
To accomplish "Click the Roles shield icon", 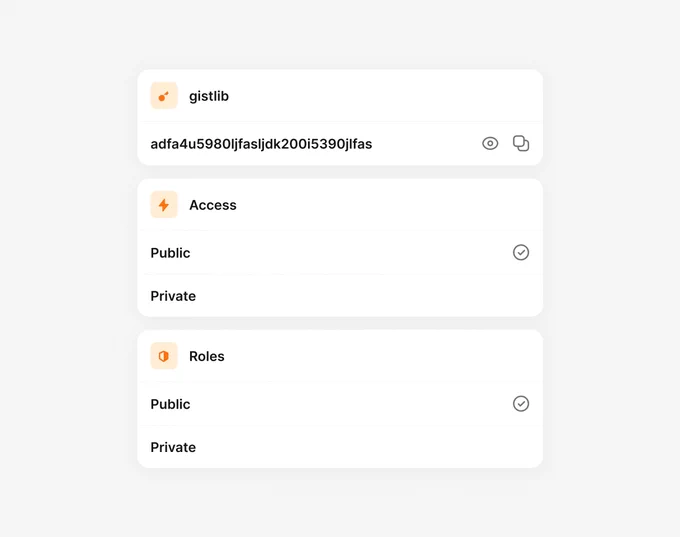I will click(164, 356).
